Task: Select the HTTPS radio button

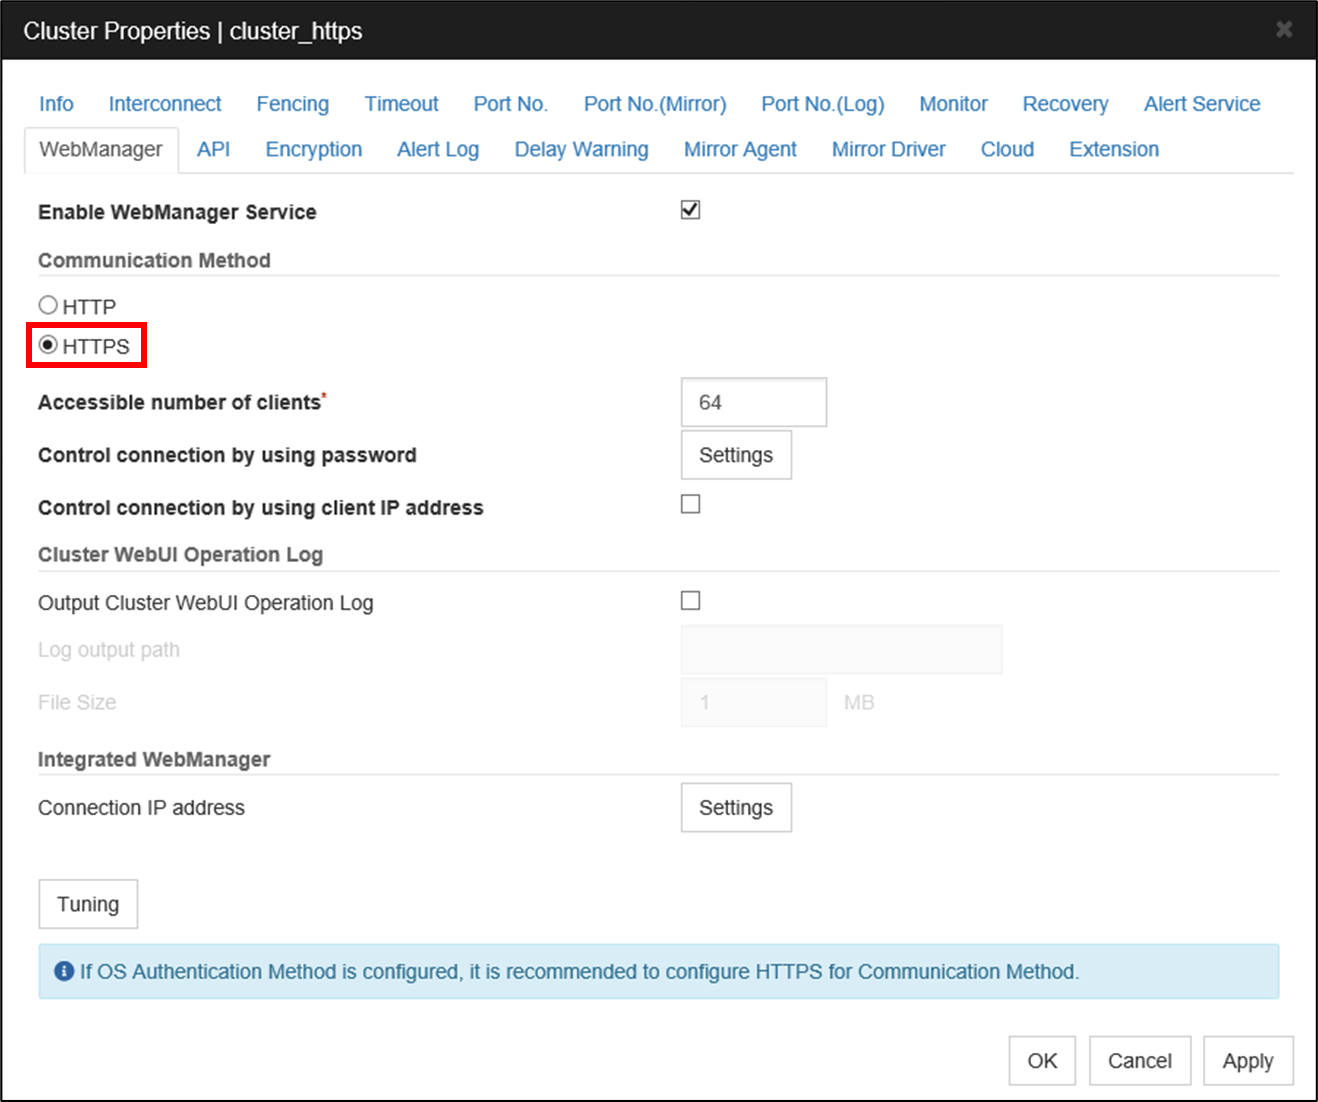Action: coord(48,345)
